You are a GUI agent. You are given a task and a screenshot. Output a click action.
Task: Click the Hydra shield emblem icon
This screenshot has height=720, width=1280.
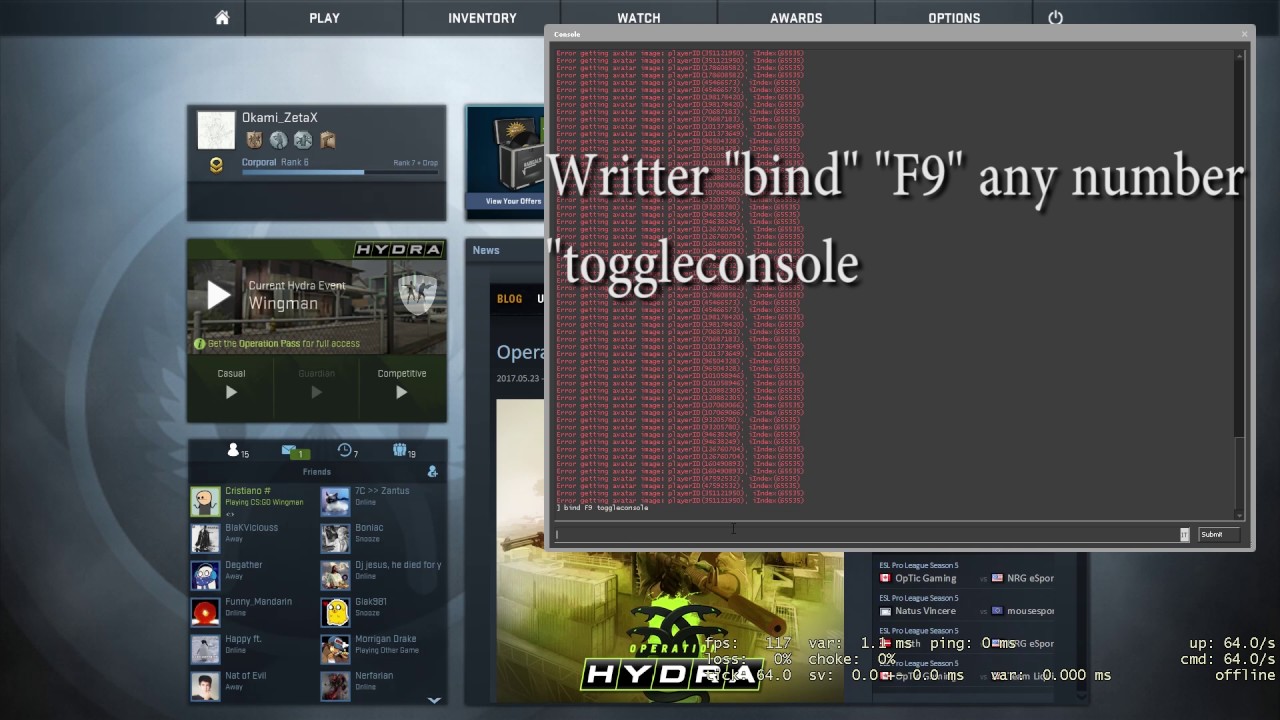pyautogui.click(x=417, y=294)
